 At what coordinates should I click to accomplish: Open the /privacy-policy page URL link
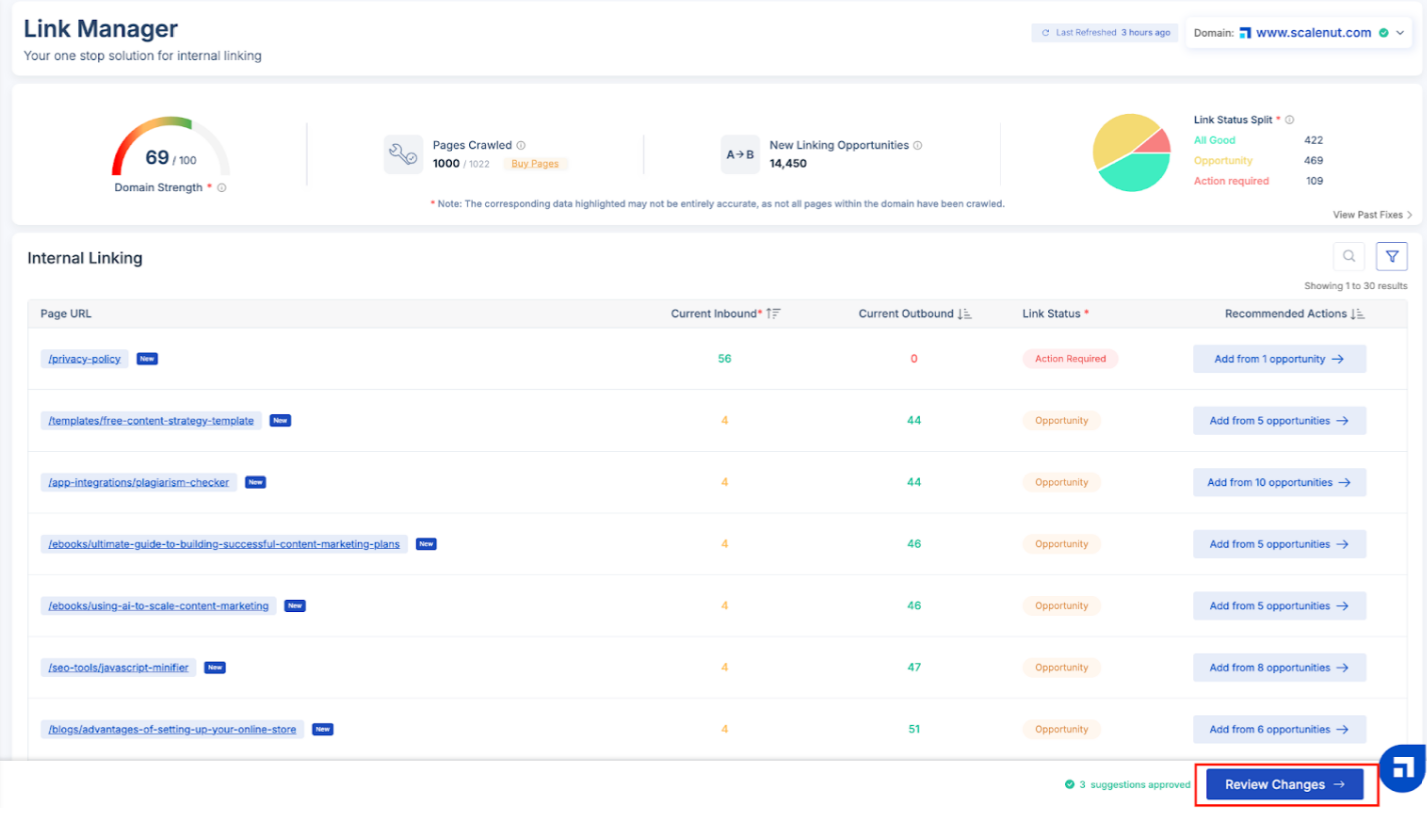(x=84, y=359)
